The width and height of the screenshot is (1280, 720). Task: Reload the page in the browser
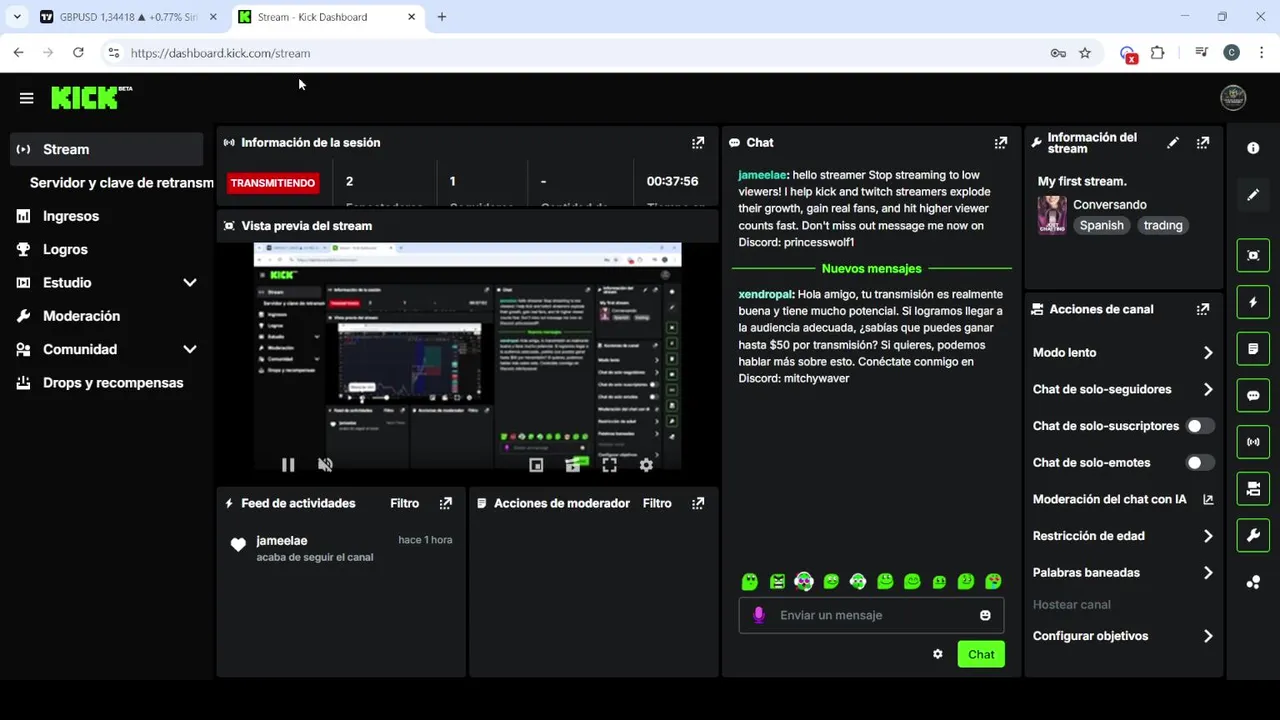tap(78, 53)
